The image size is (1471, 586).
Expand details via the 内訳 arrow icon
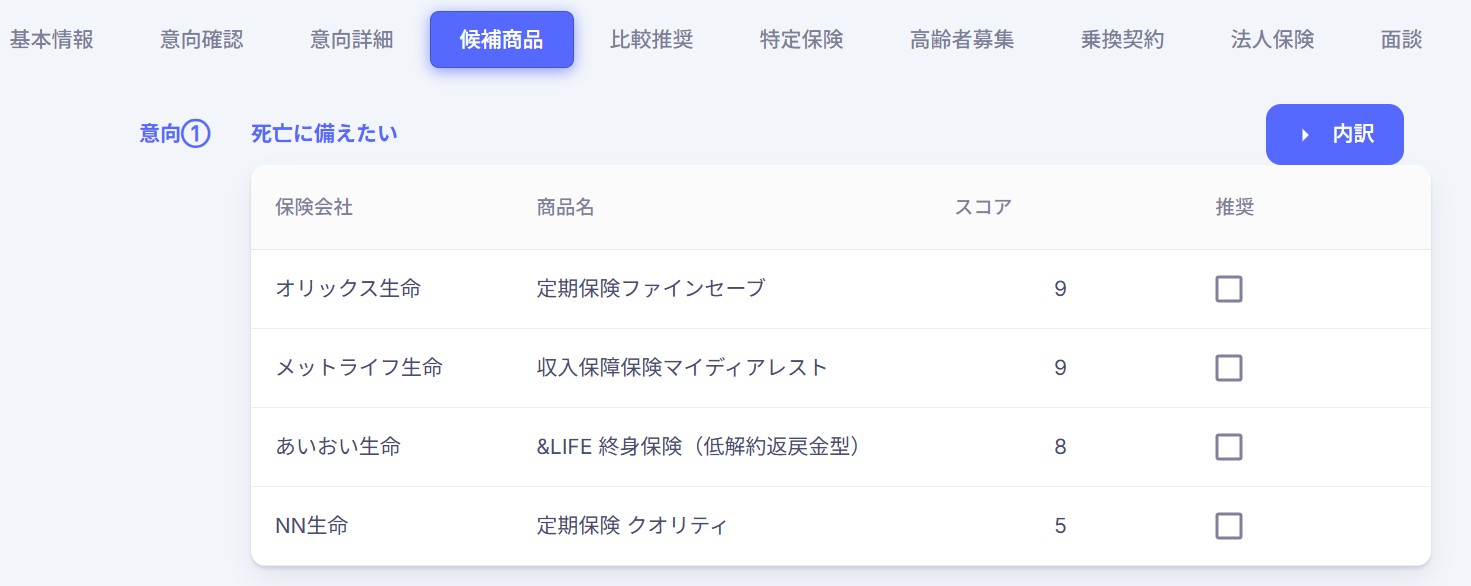[1305, 134]
